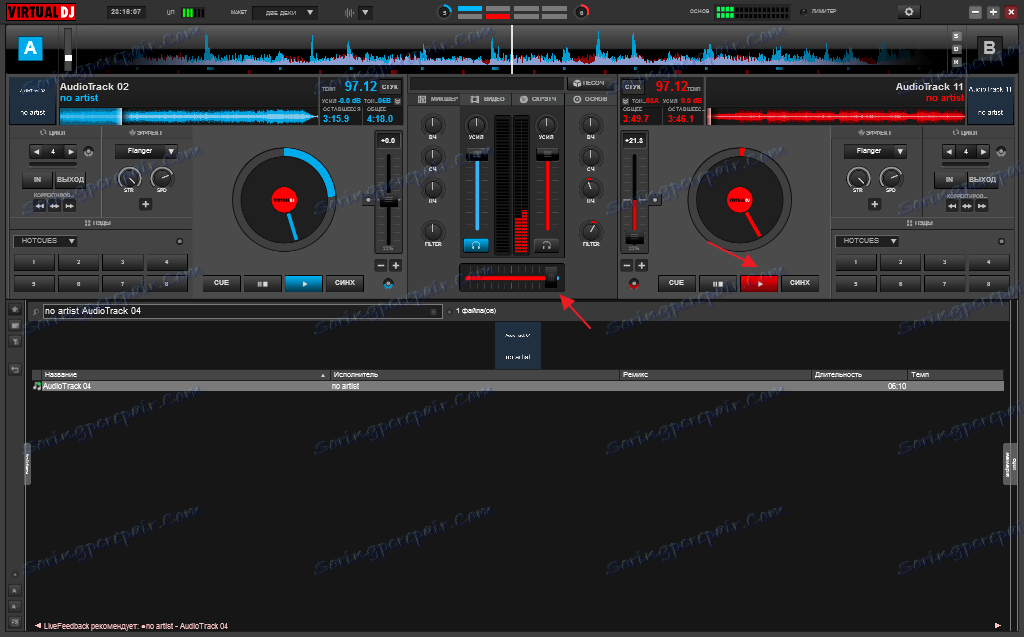1024x637 pixels.
Task: Clear the search field with X icon
Action: [433, 312]
